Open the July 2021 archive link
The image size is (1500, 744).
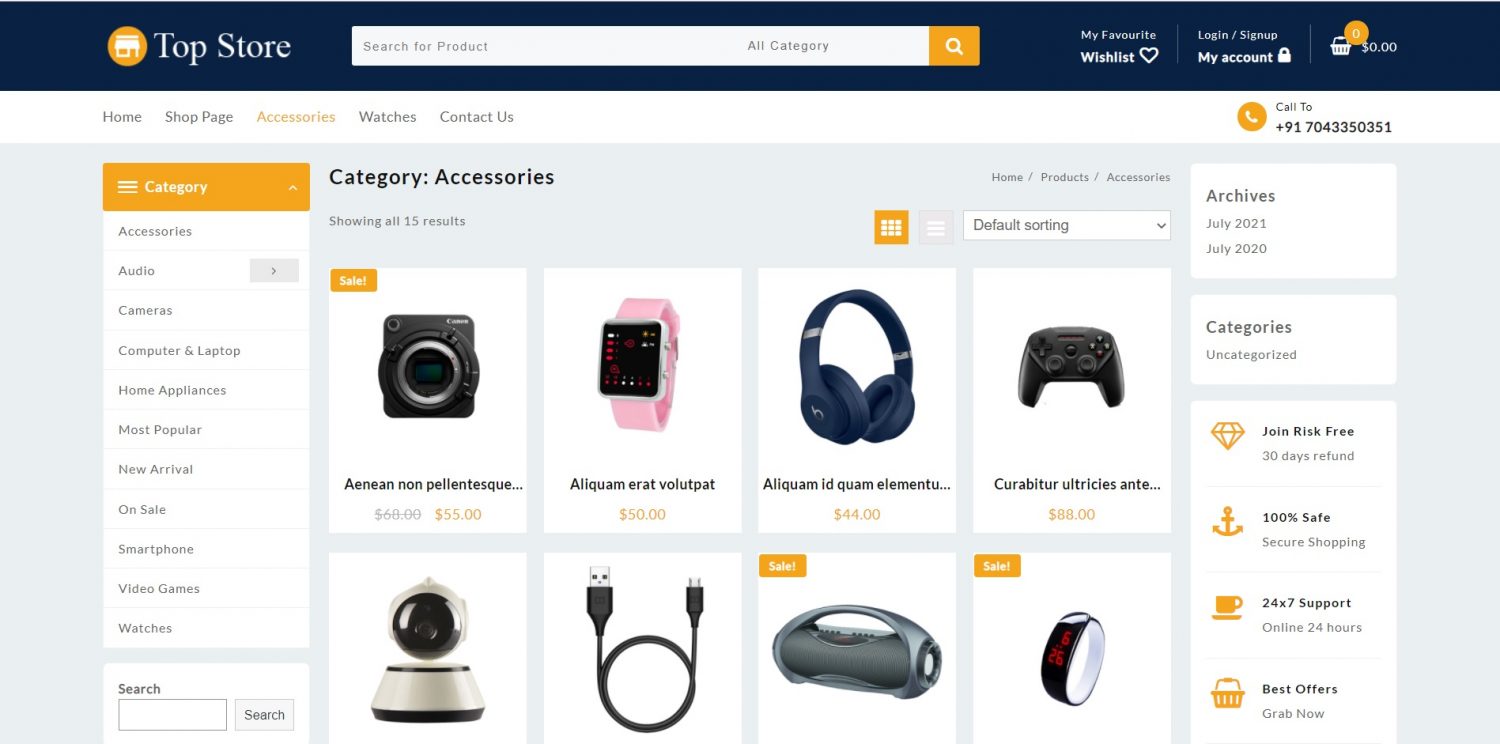pos(1236,223)
